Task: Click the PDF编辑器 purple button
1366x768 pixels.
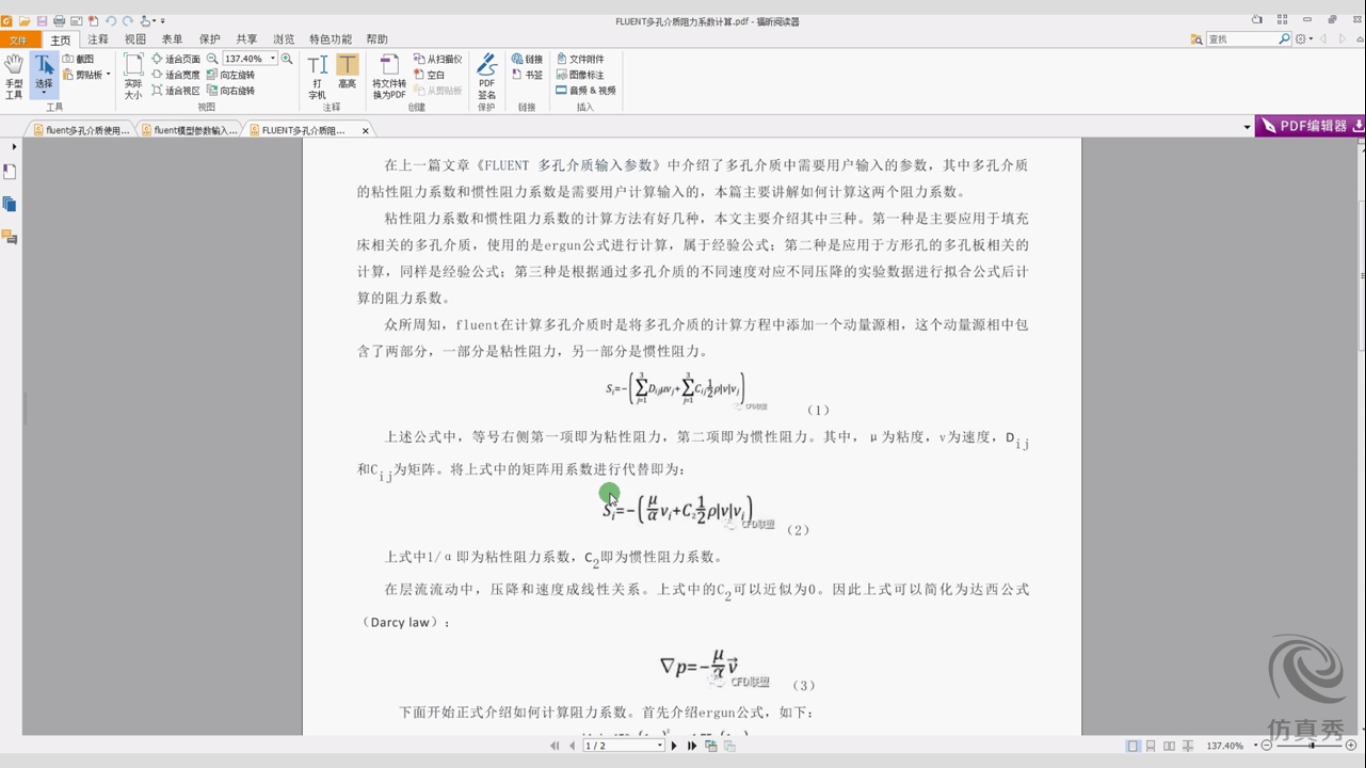Action: coord(1310,126)
